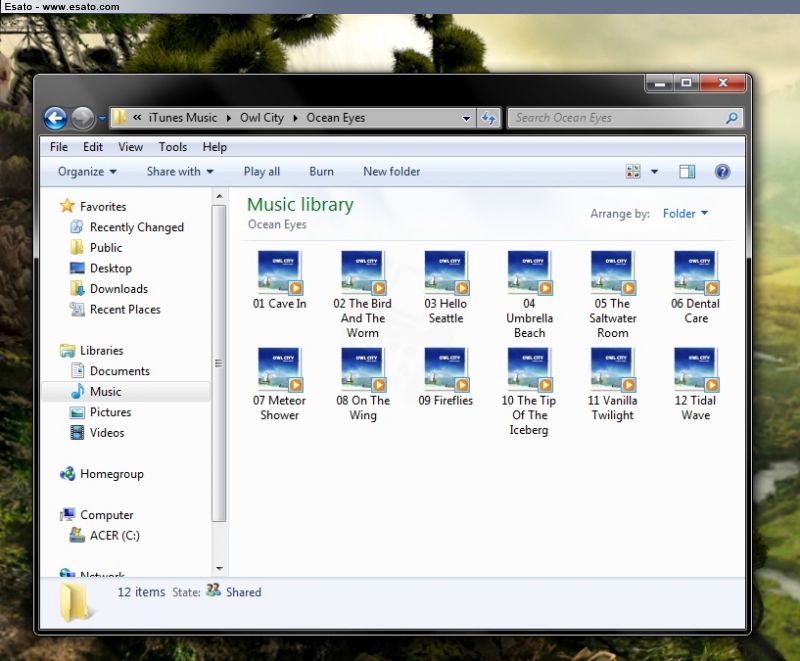
Task: Open Documents library
Action: (x=120, y=371)
